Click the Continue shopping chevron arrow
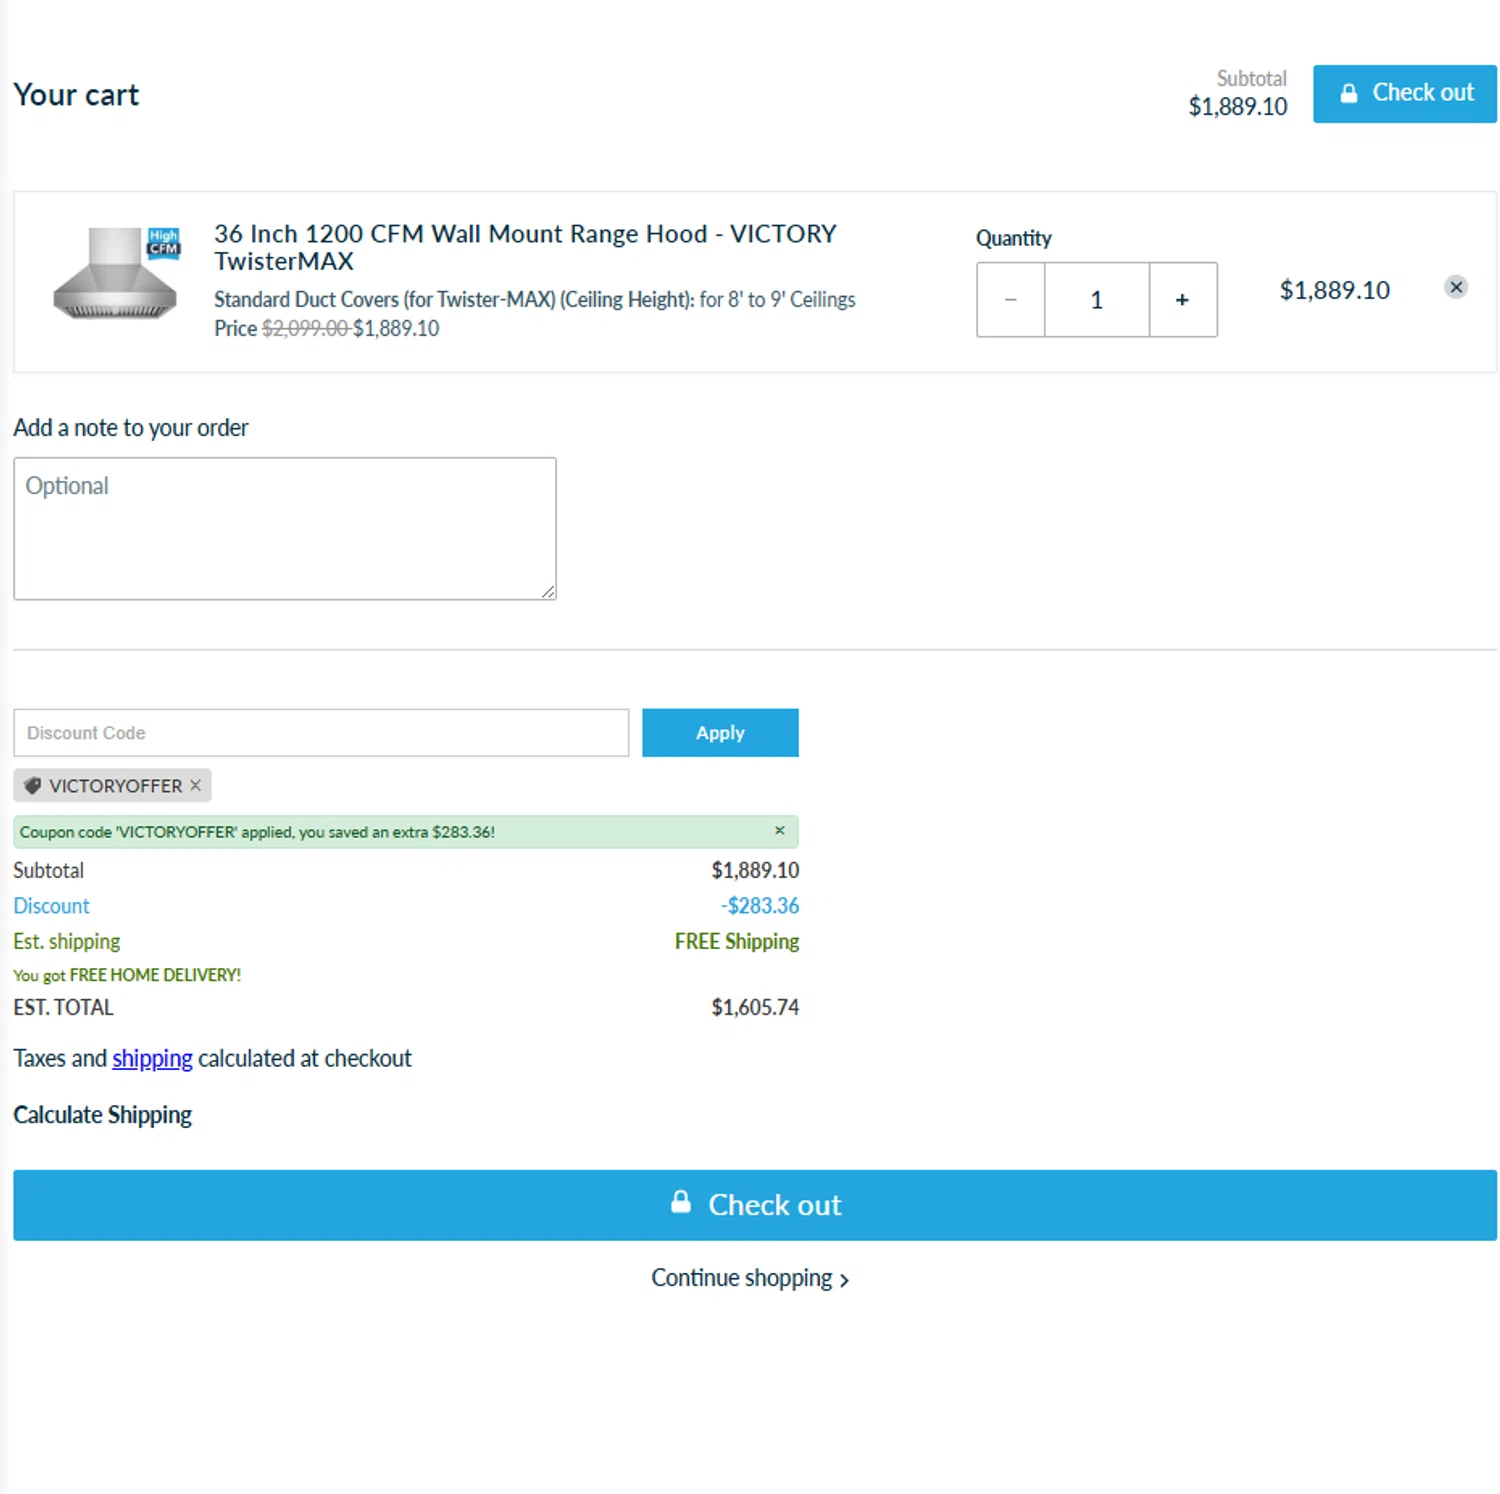This screenshot has height=1494, width=1500. (x=844, y=1280)
